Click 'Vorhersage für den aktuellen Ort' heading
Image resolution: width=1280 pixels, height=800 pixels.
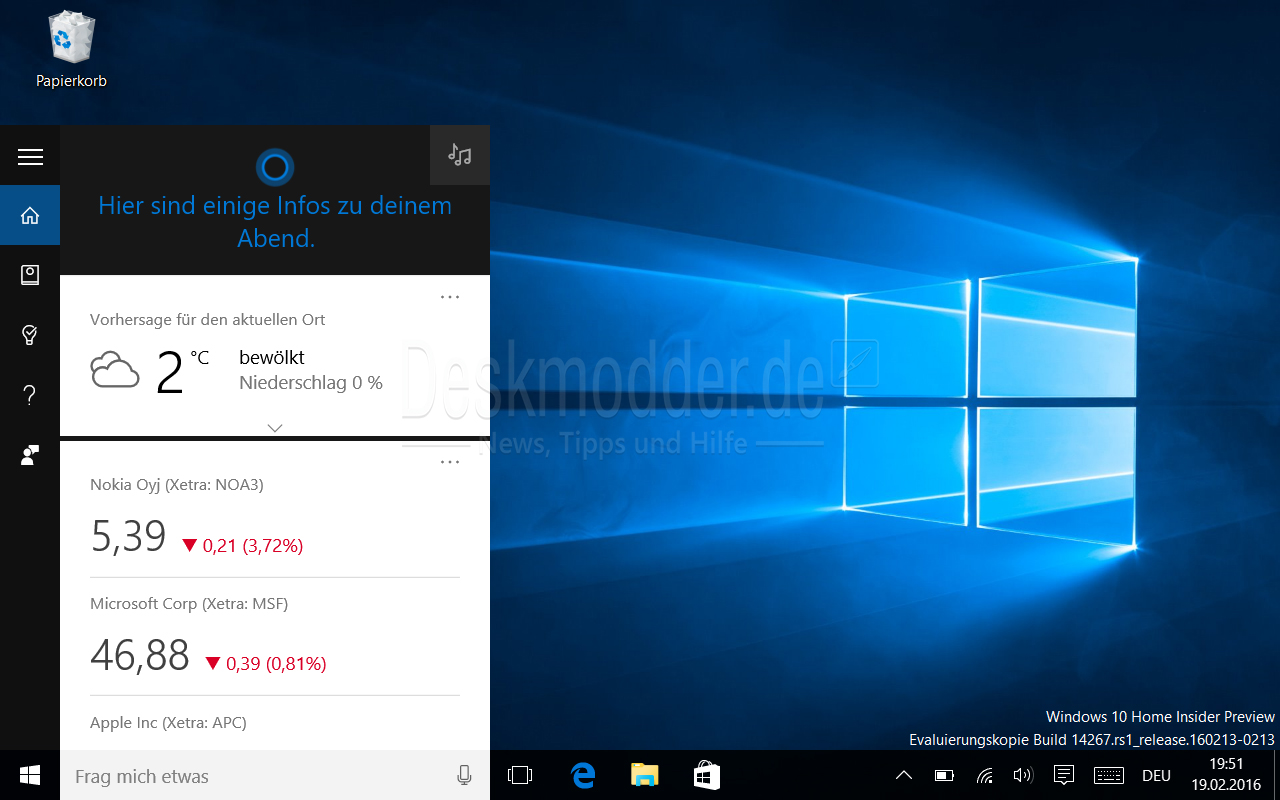[207, 320]
